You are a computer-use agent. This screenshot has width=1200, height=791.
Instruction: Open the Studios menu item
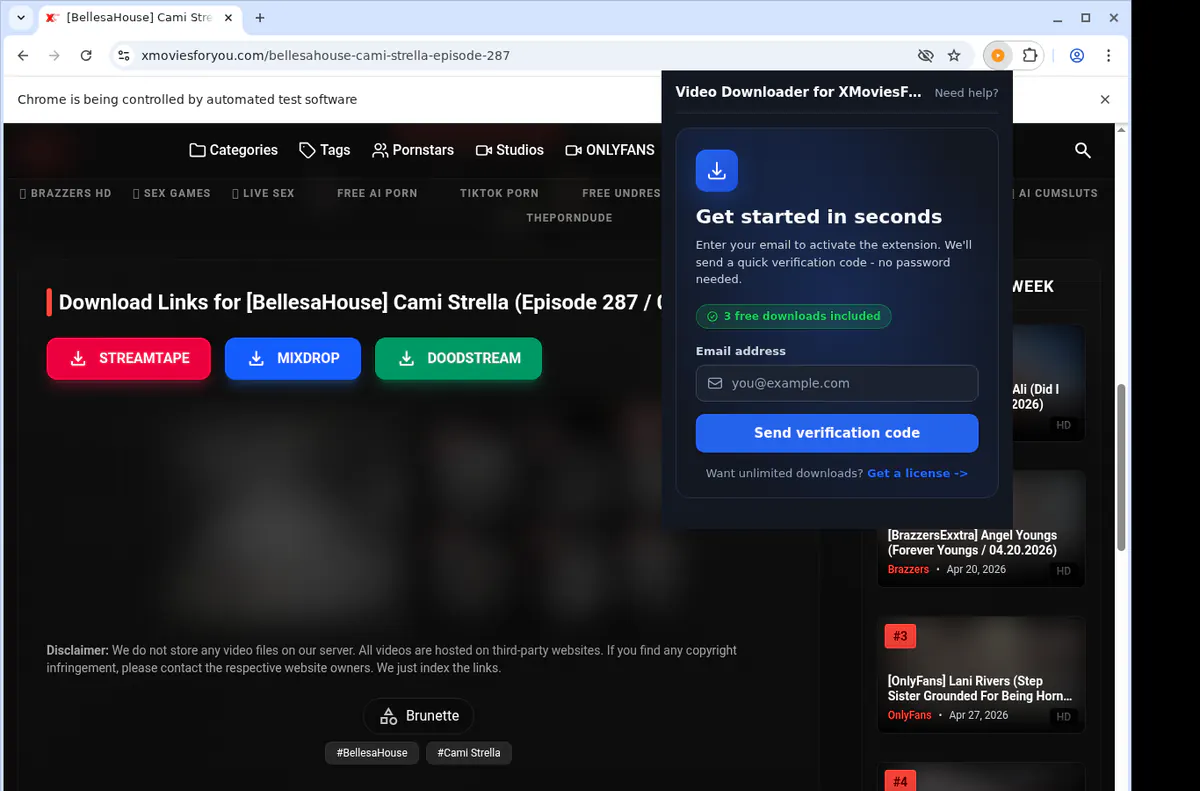pyautogui.click(x=509, y=150)
